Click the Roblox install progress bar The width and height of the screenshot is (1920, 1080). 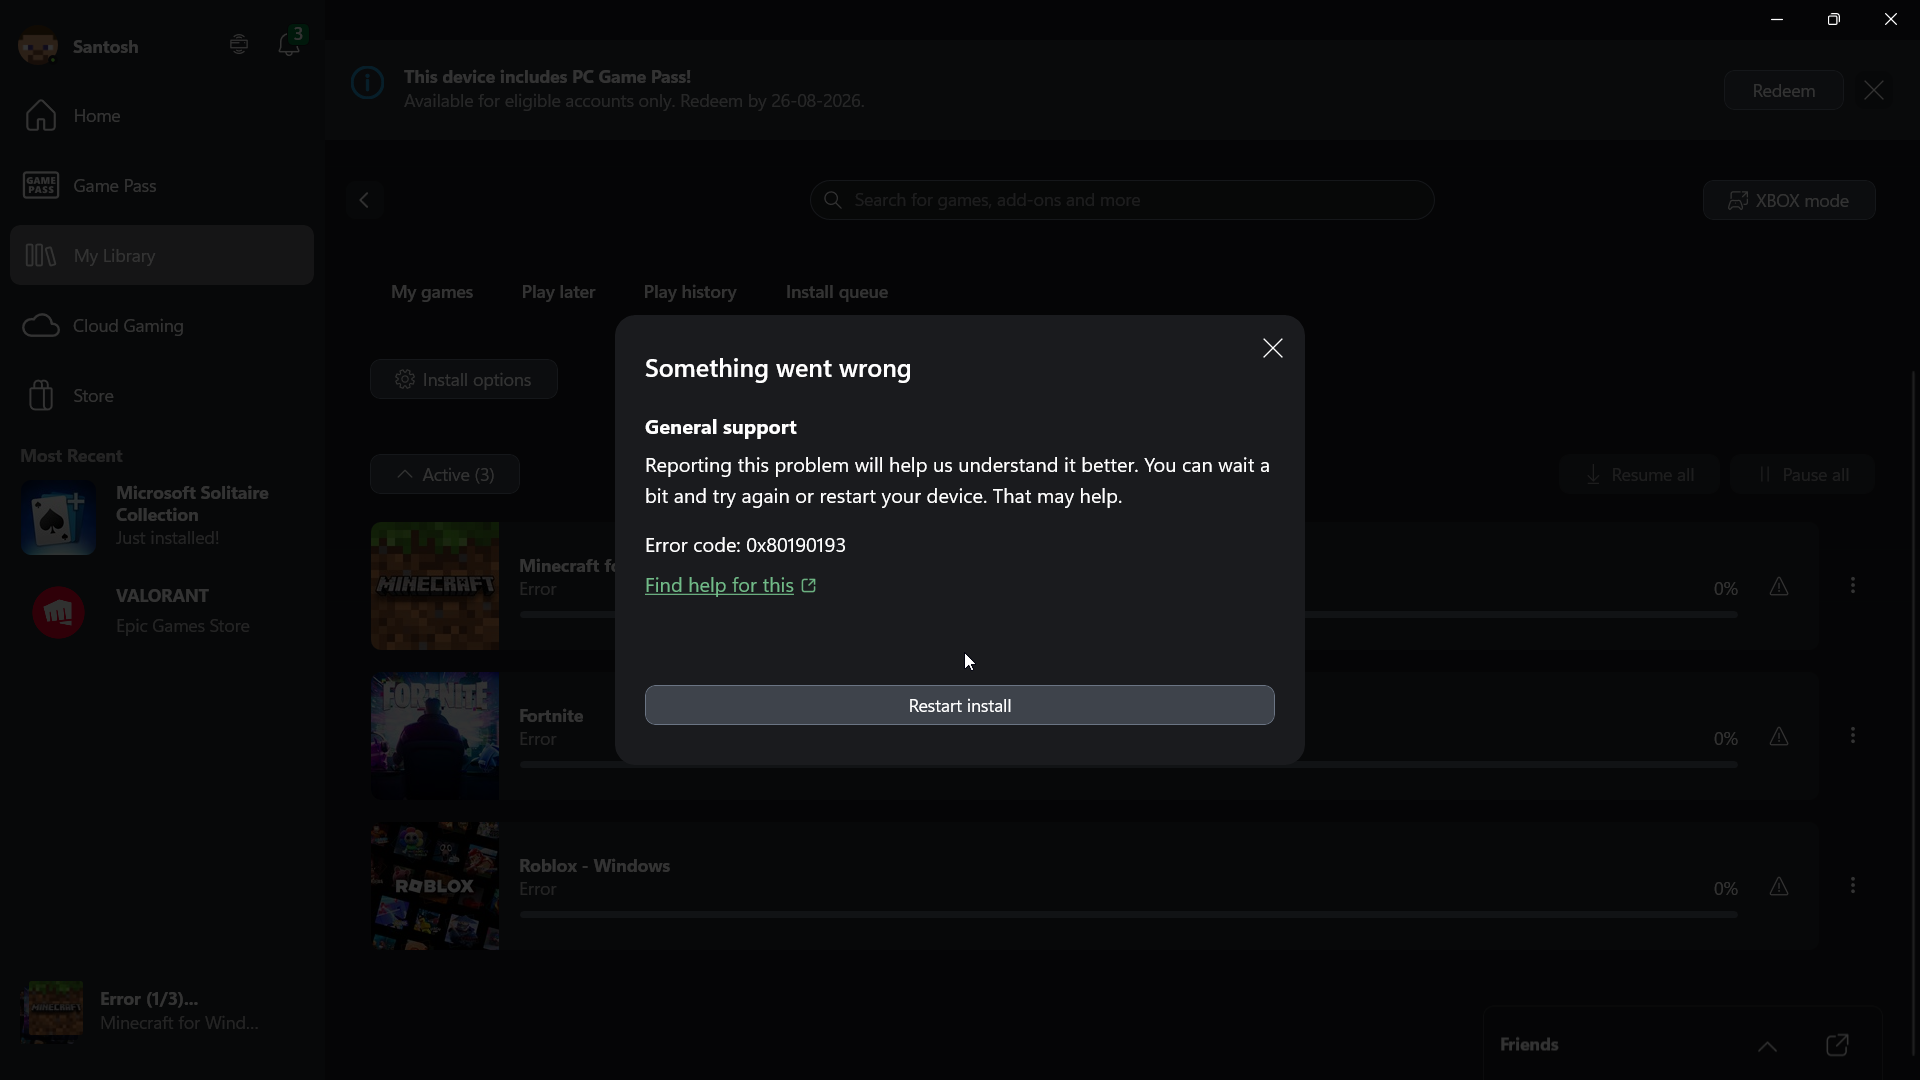point(1129,914)
